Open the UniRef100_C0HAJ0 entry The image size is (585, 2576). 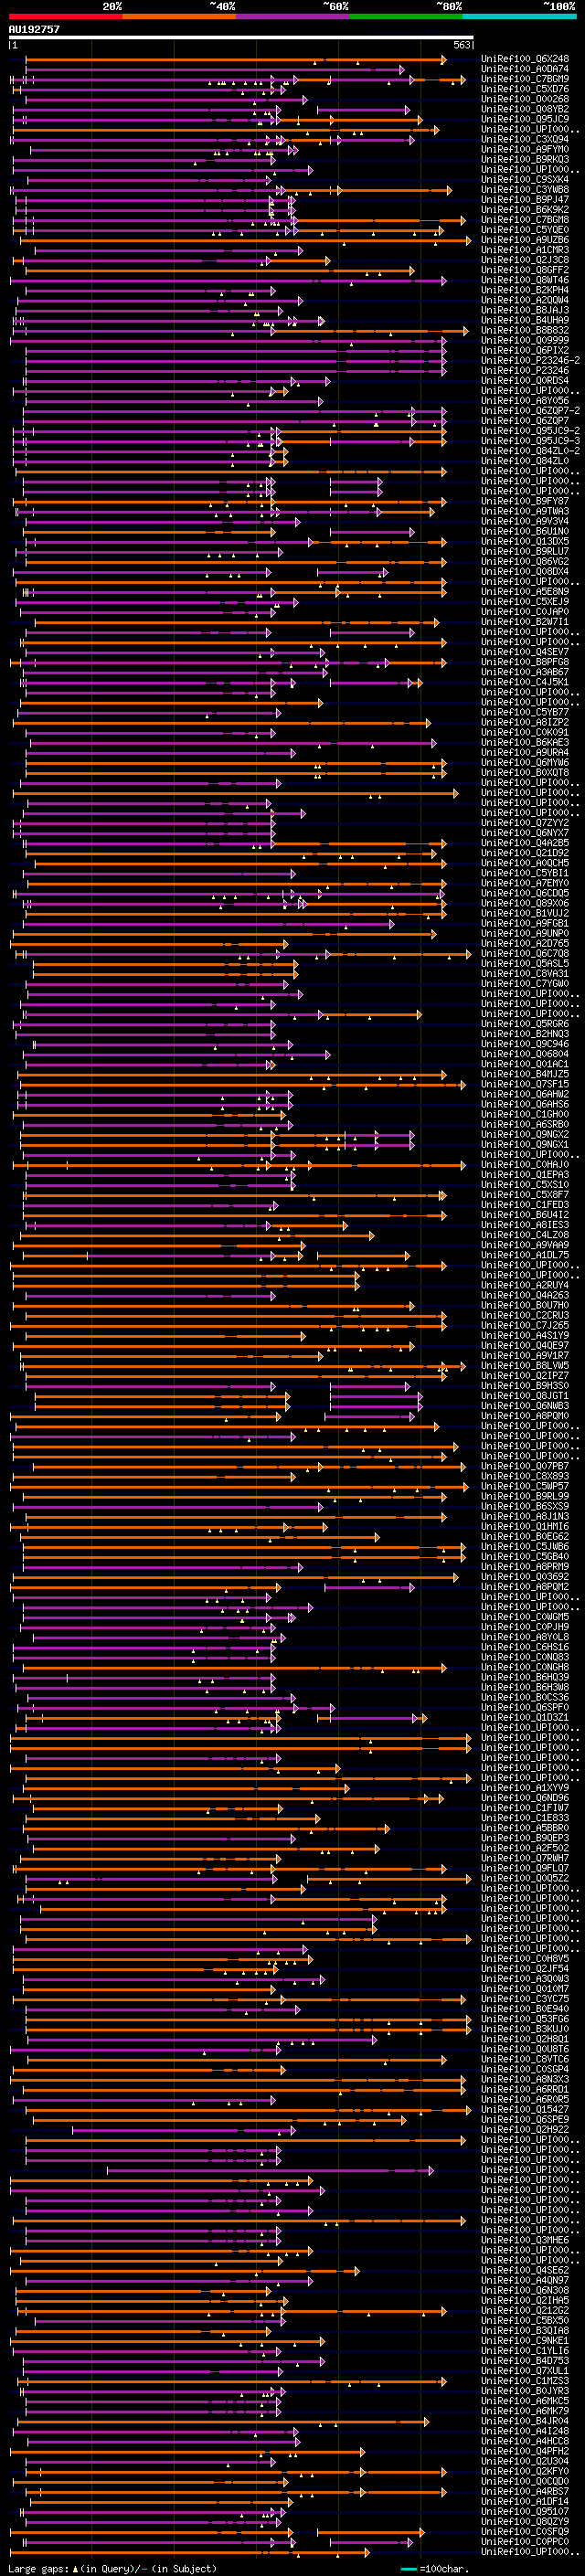point(525,1165)
